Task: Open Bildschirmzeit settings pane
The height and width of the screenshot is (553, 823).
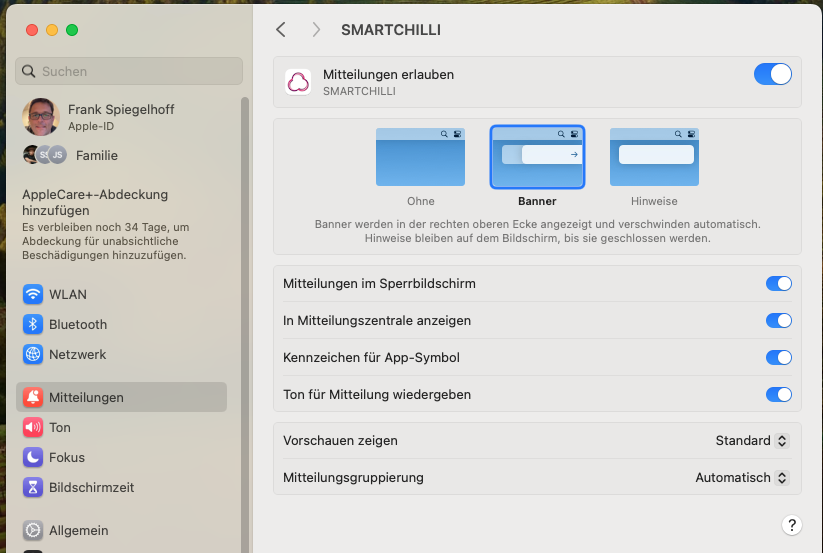Action: (121, 487)
